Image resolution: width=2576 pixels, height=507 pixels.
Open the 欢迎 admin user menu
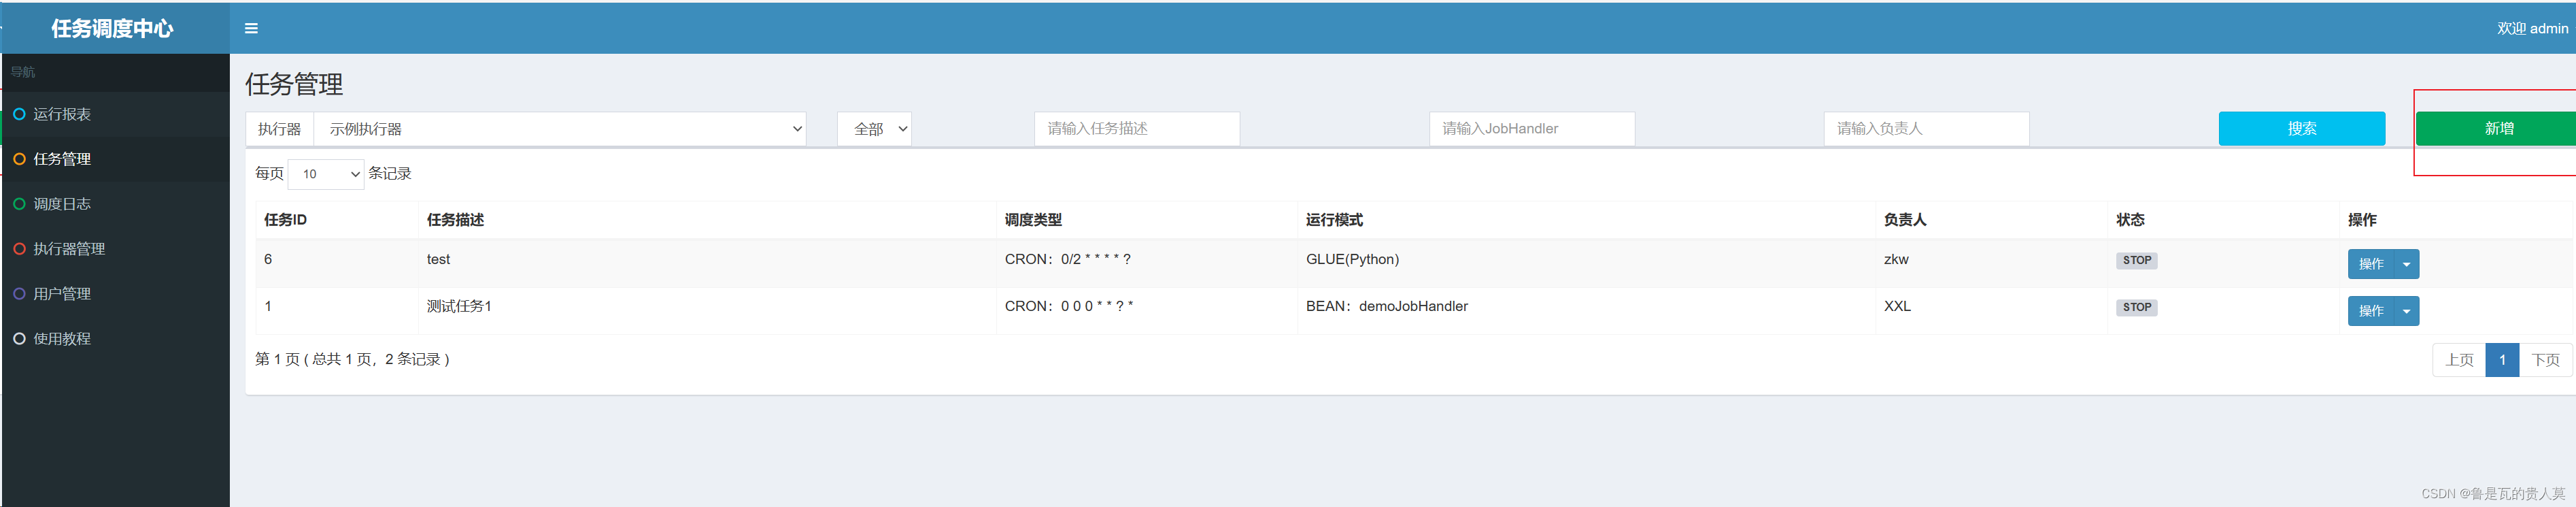[2532, 29]
